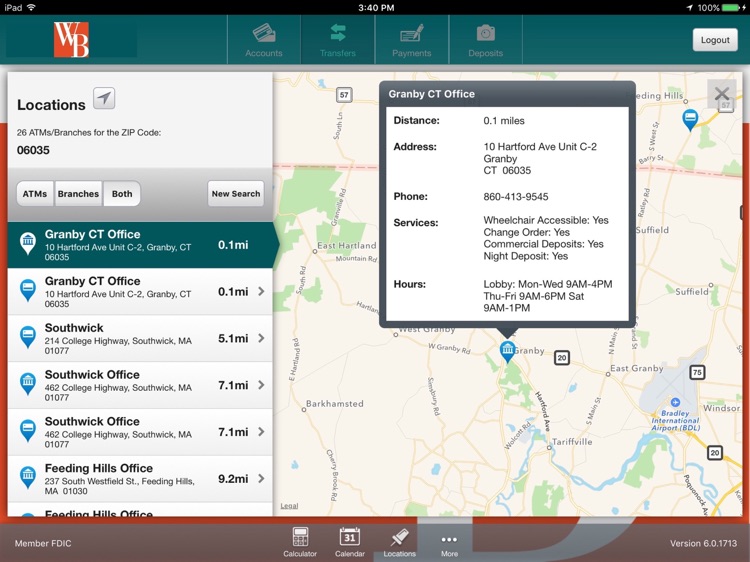The height and width of the screenshot is (562, 750).
Task: Open the Accounts section
Action: (x=264, y=40)
